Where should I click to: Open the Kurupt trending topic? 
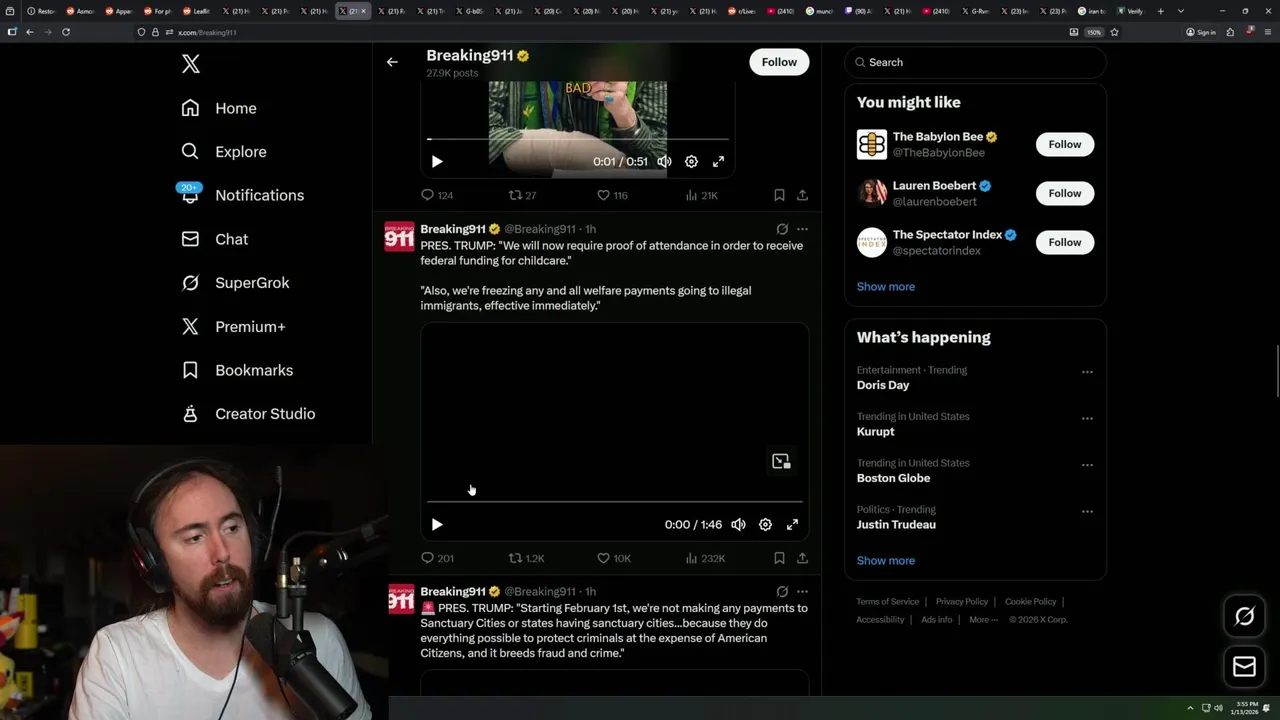875,432
